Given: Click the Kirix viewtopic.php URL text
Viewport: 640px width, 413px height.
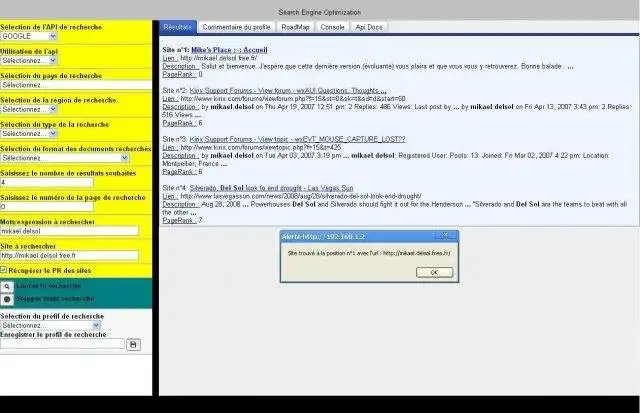Looking at the screenshot, I should tap(260, 147).
